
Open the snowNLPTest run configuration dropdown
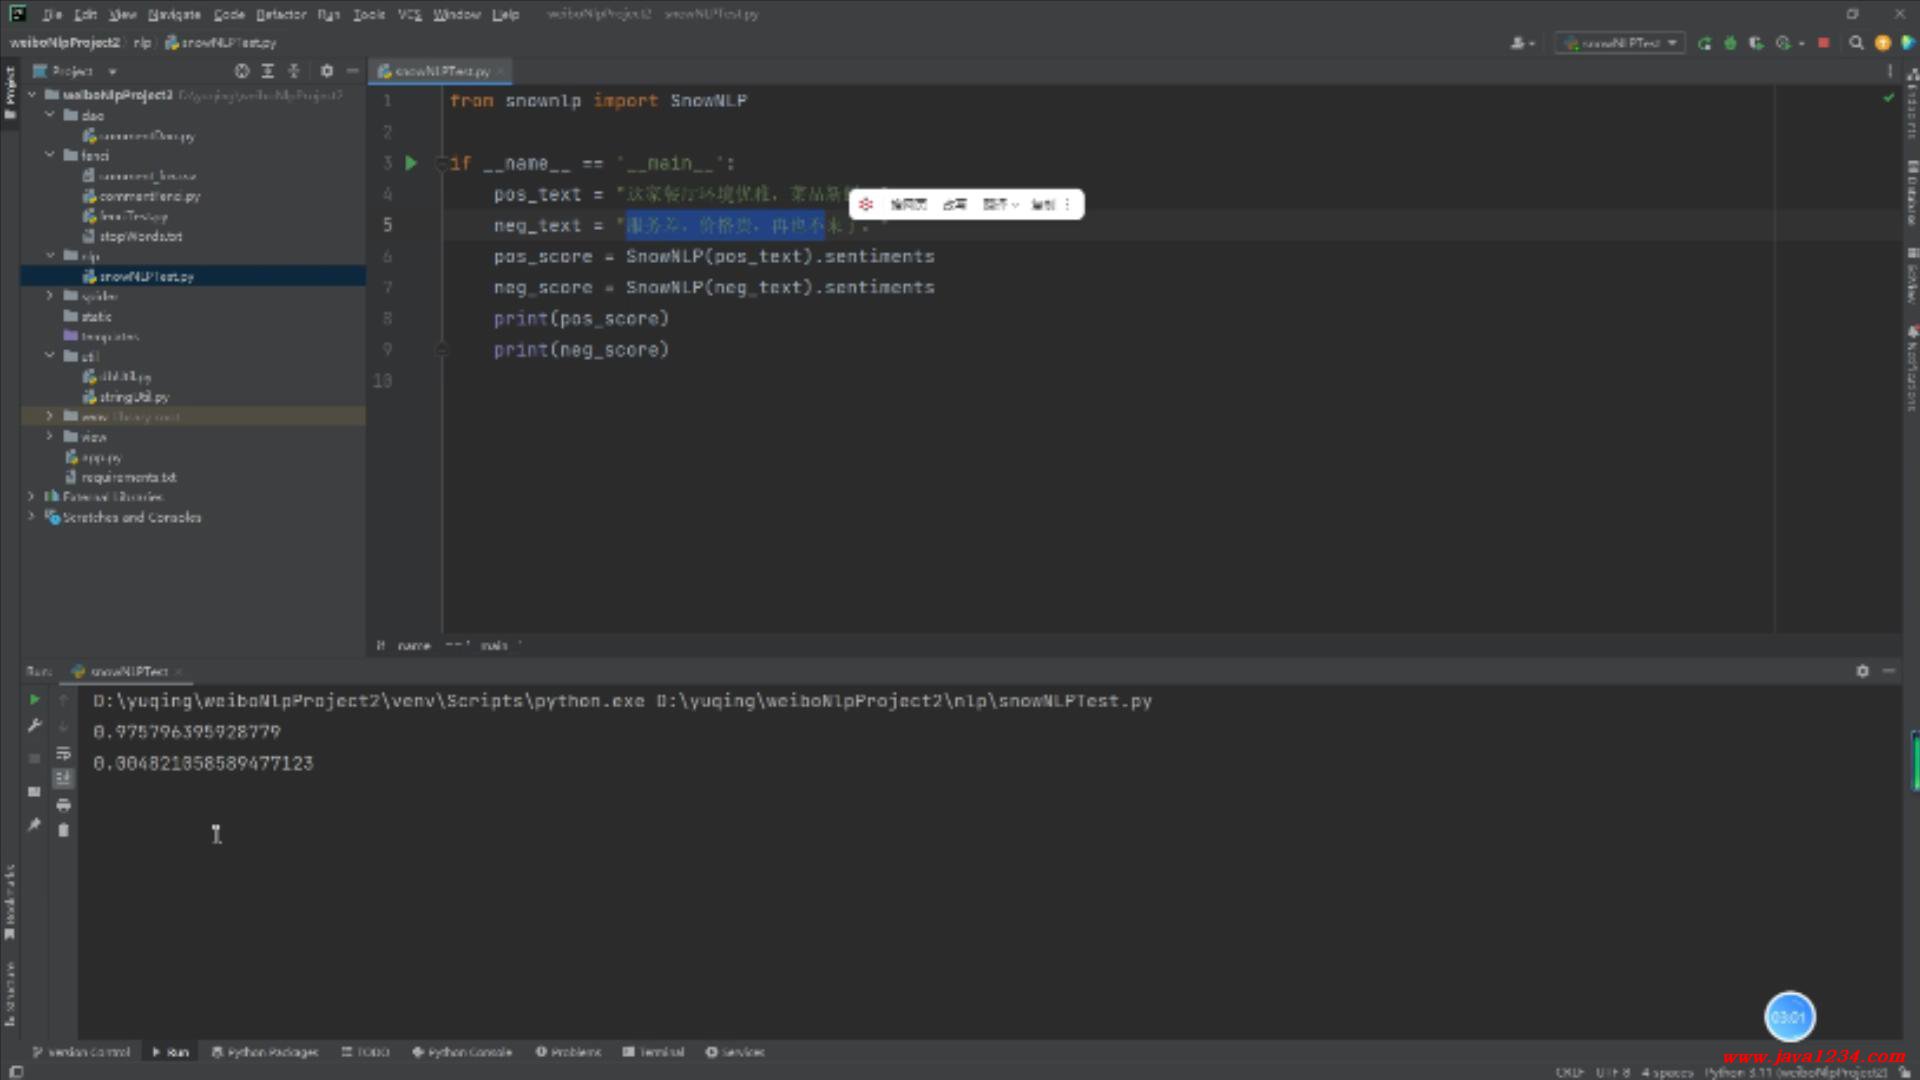click(1620, 43)
